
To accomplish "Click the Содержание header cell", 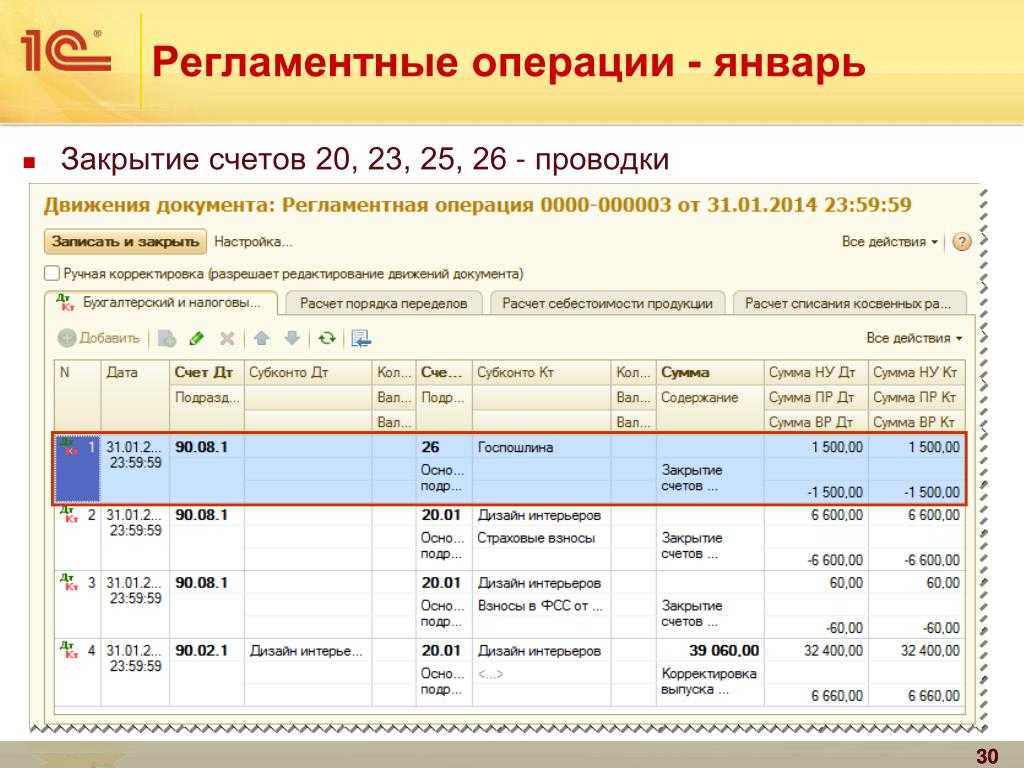I will coord(710,397).
